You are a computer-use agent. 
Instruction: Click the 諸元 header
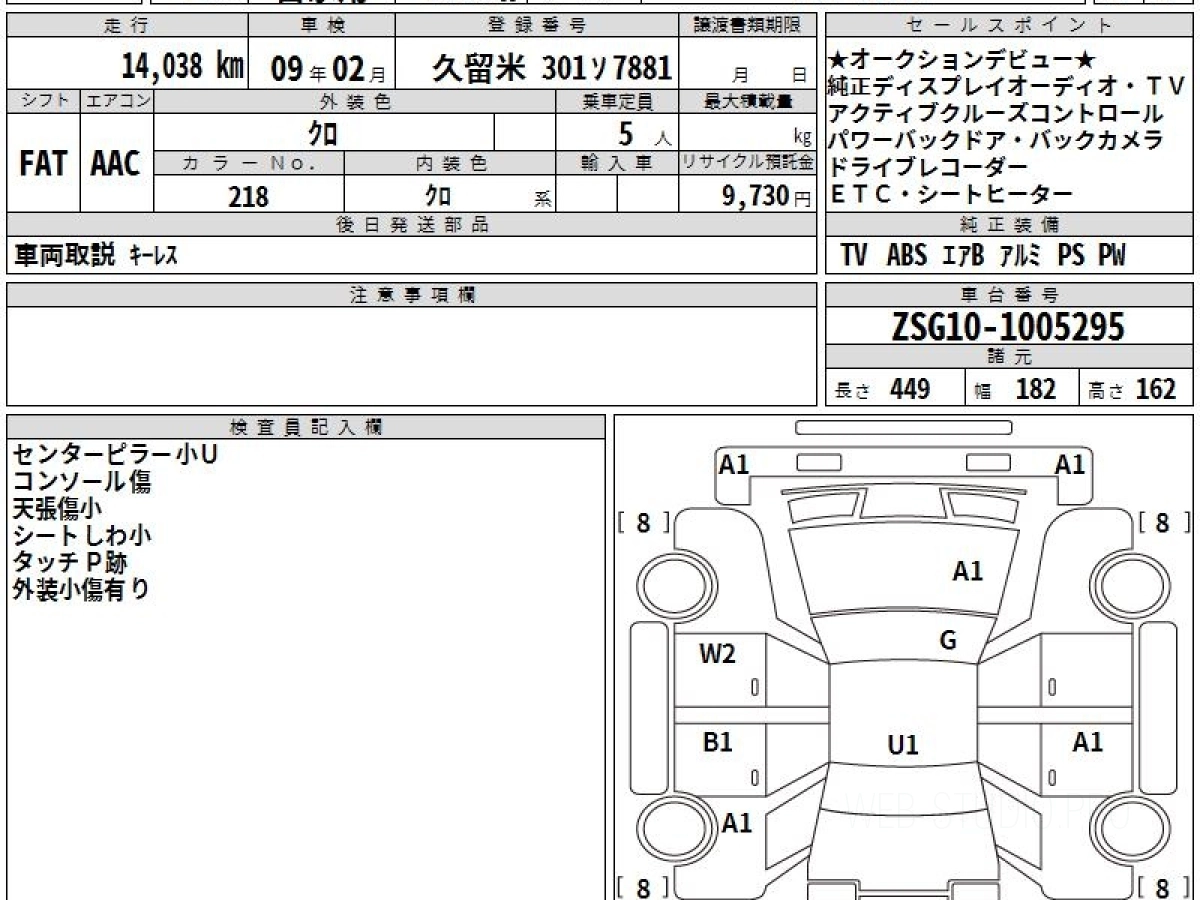click(x=1009, y=357)
